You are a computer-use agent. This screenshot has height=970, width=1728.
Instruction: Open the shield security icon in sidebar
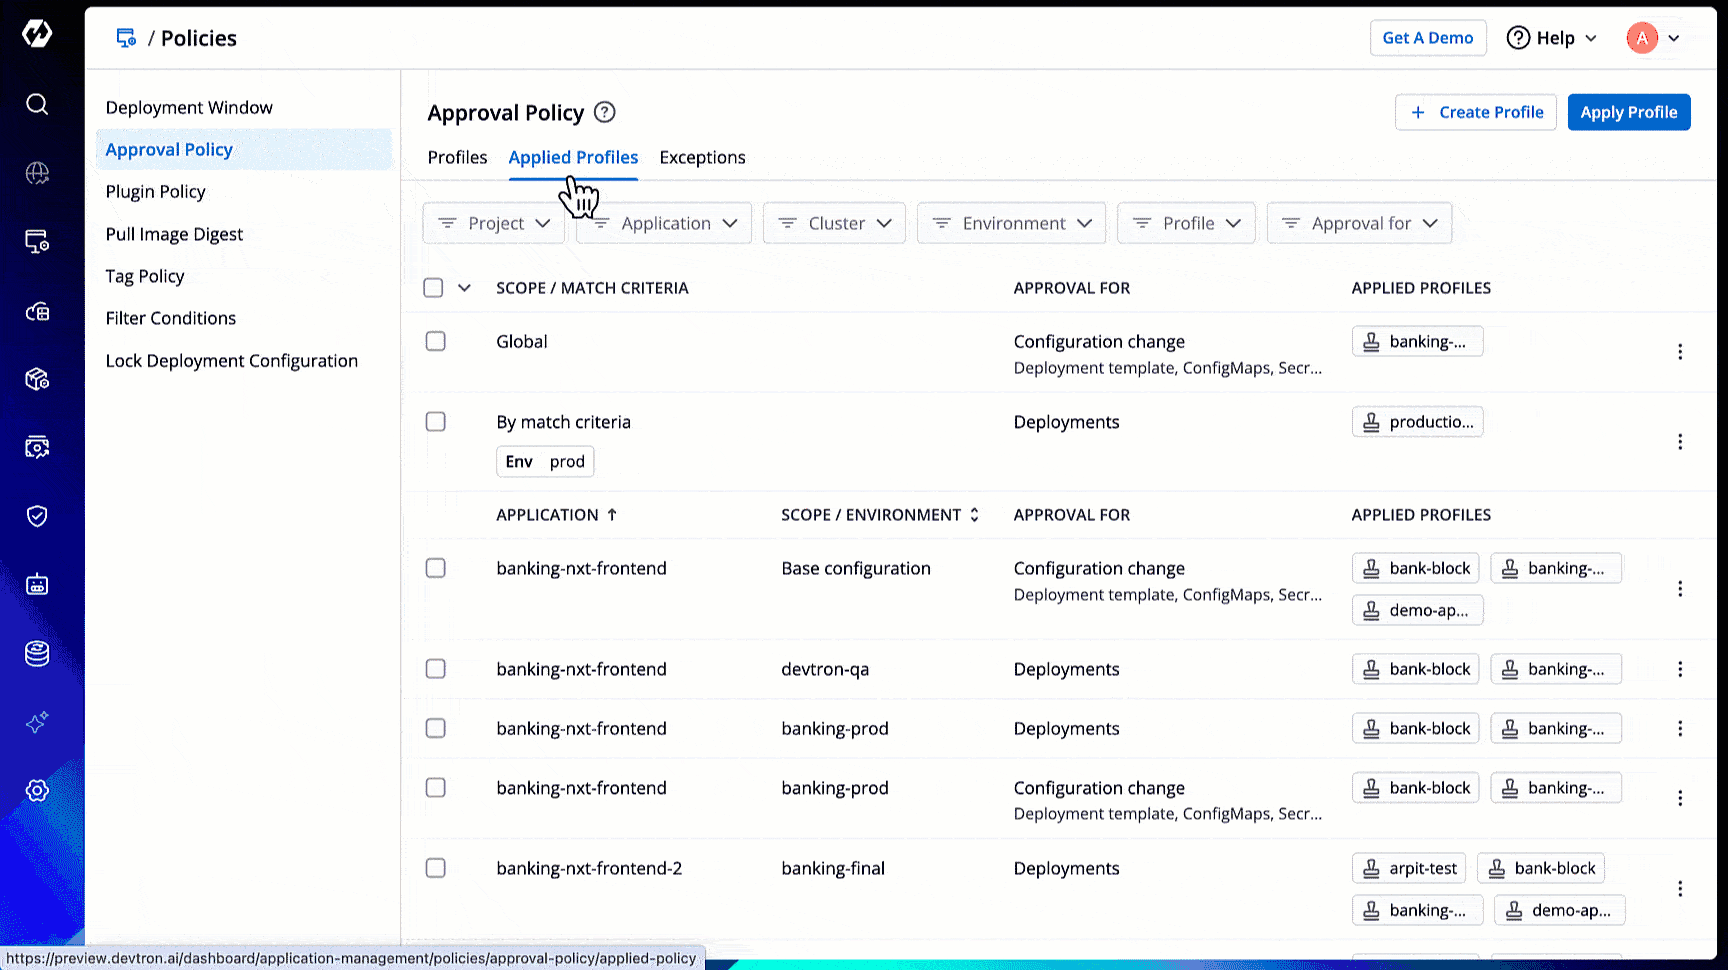tap(37, 516)
